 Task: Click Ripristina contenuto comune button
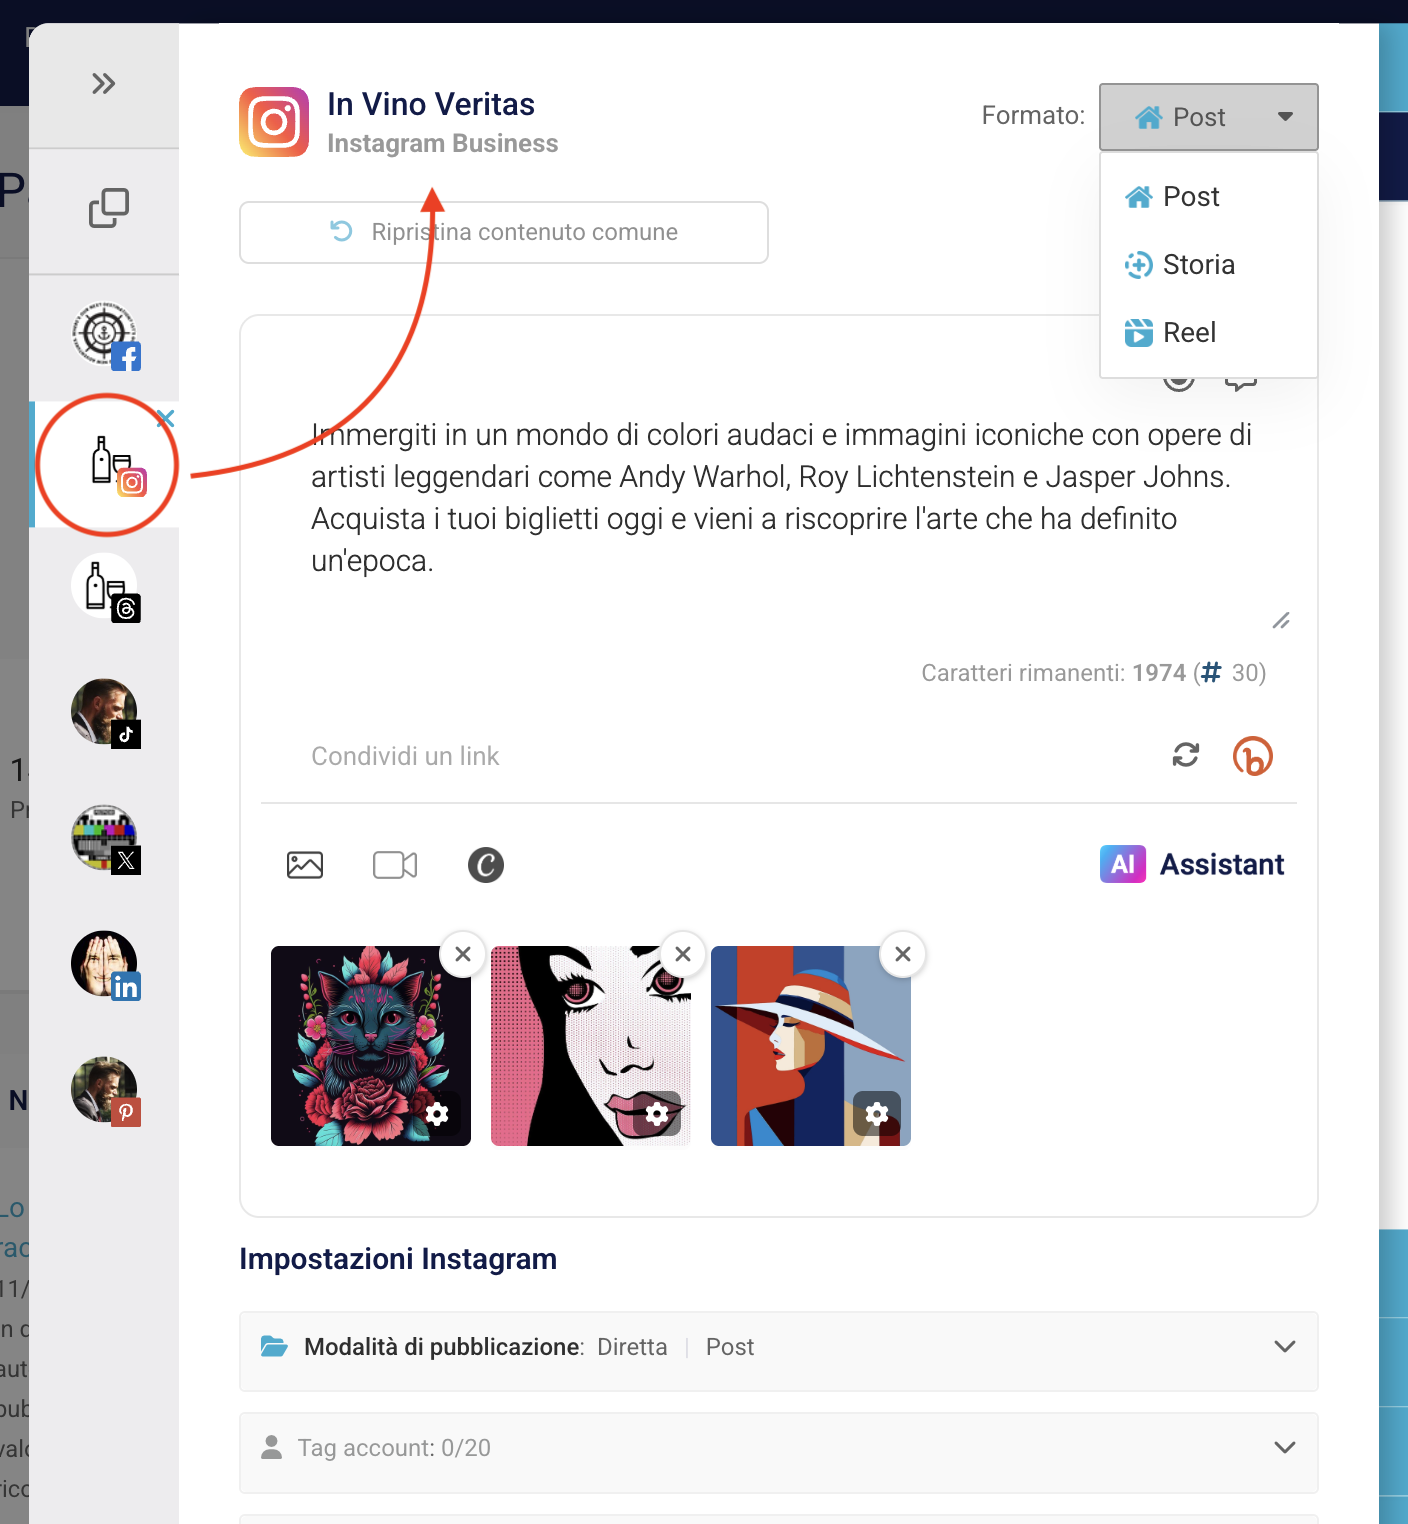point(504,232)
